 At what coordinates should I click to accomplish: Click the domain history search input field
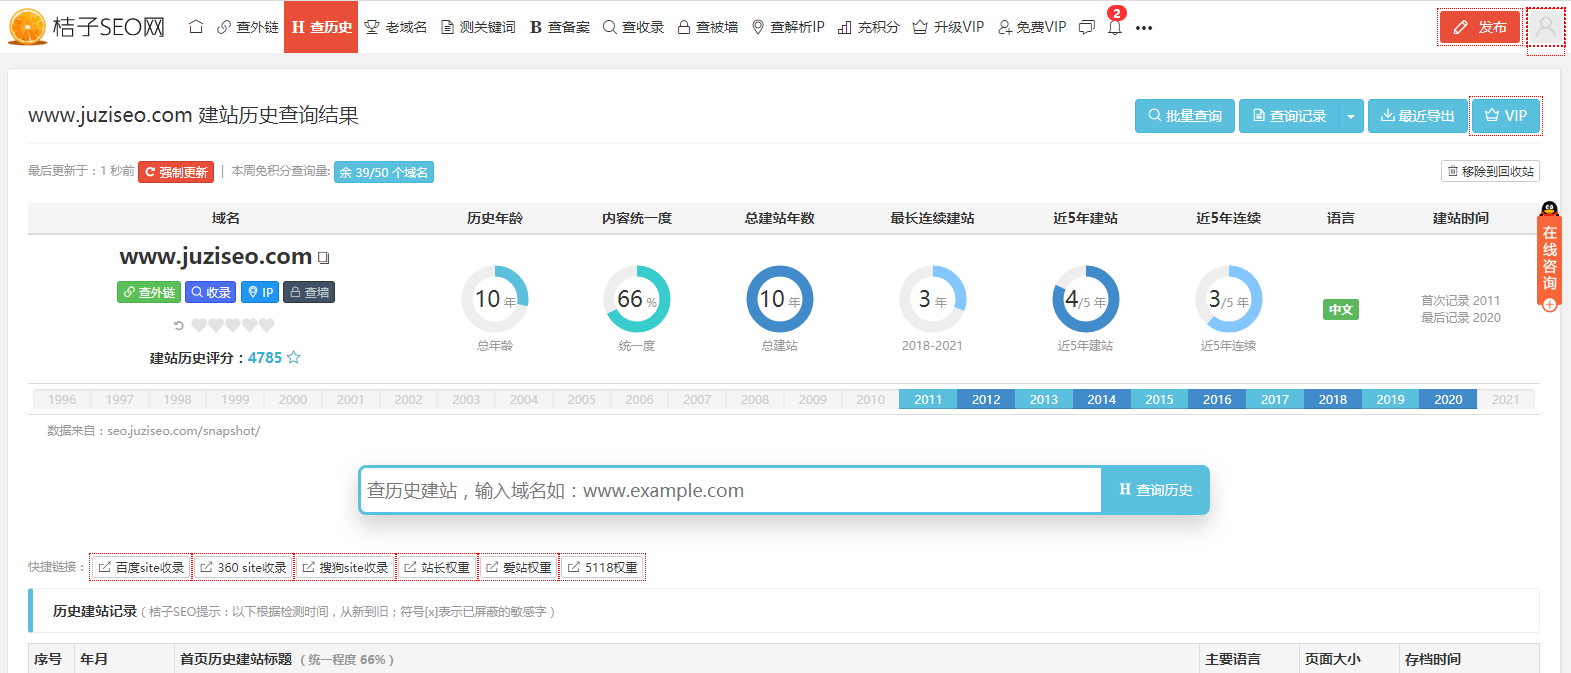730,490
